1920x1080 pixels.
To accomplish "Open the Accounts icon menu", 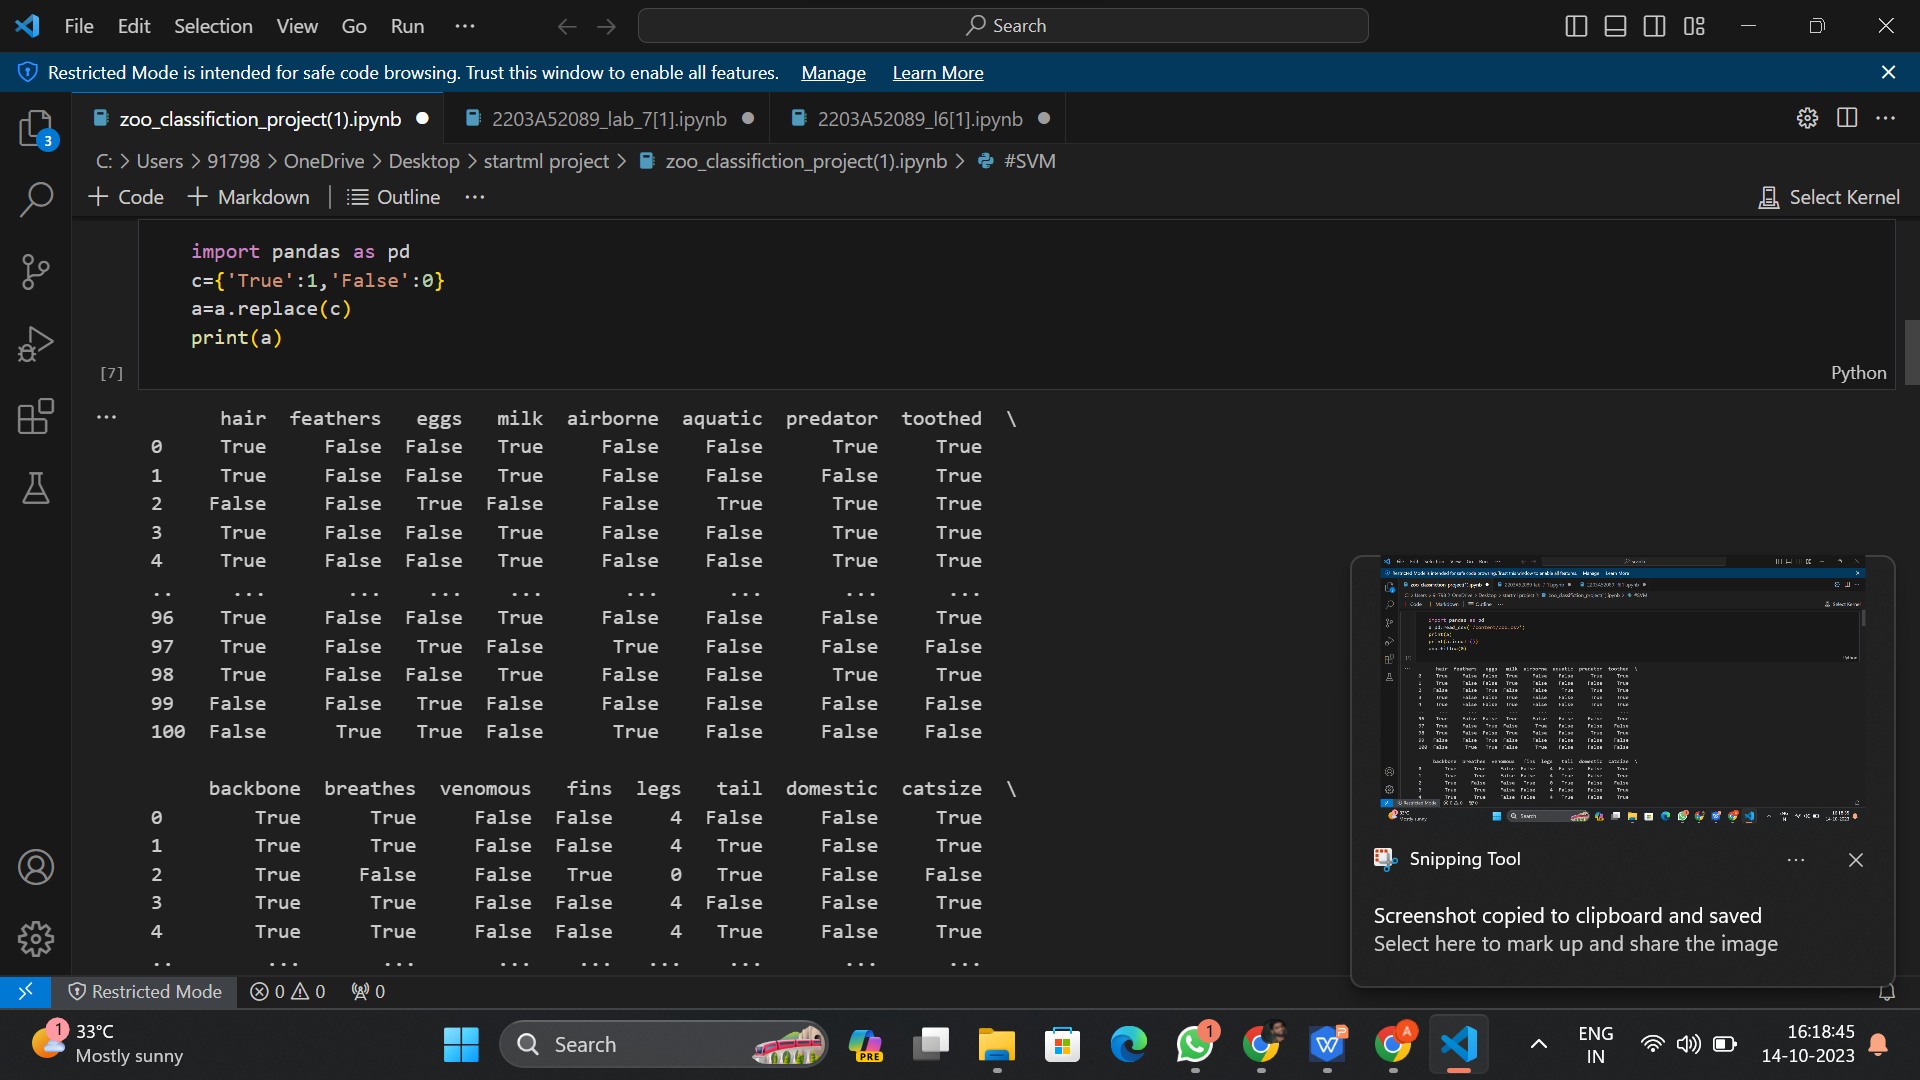I will pyautogui.click(x=36, y=867).
